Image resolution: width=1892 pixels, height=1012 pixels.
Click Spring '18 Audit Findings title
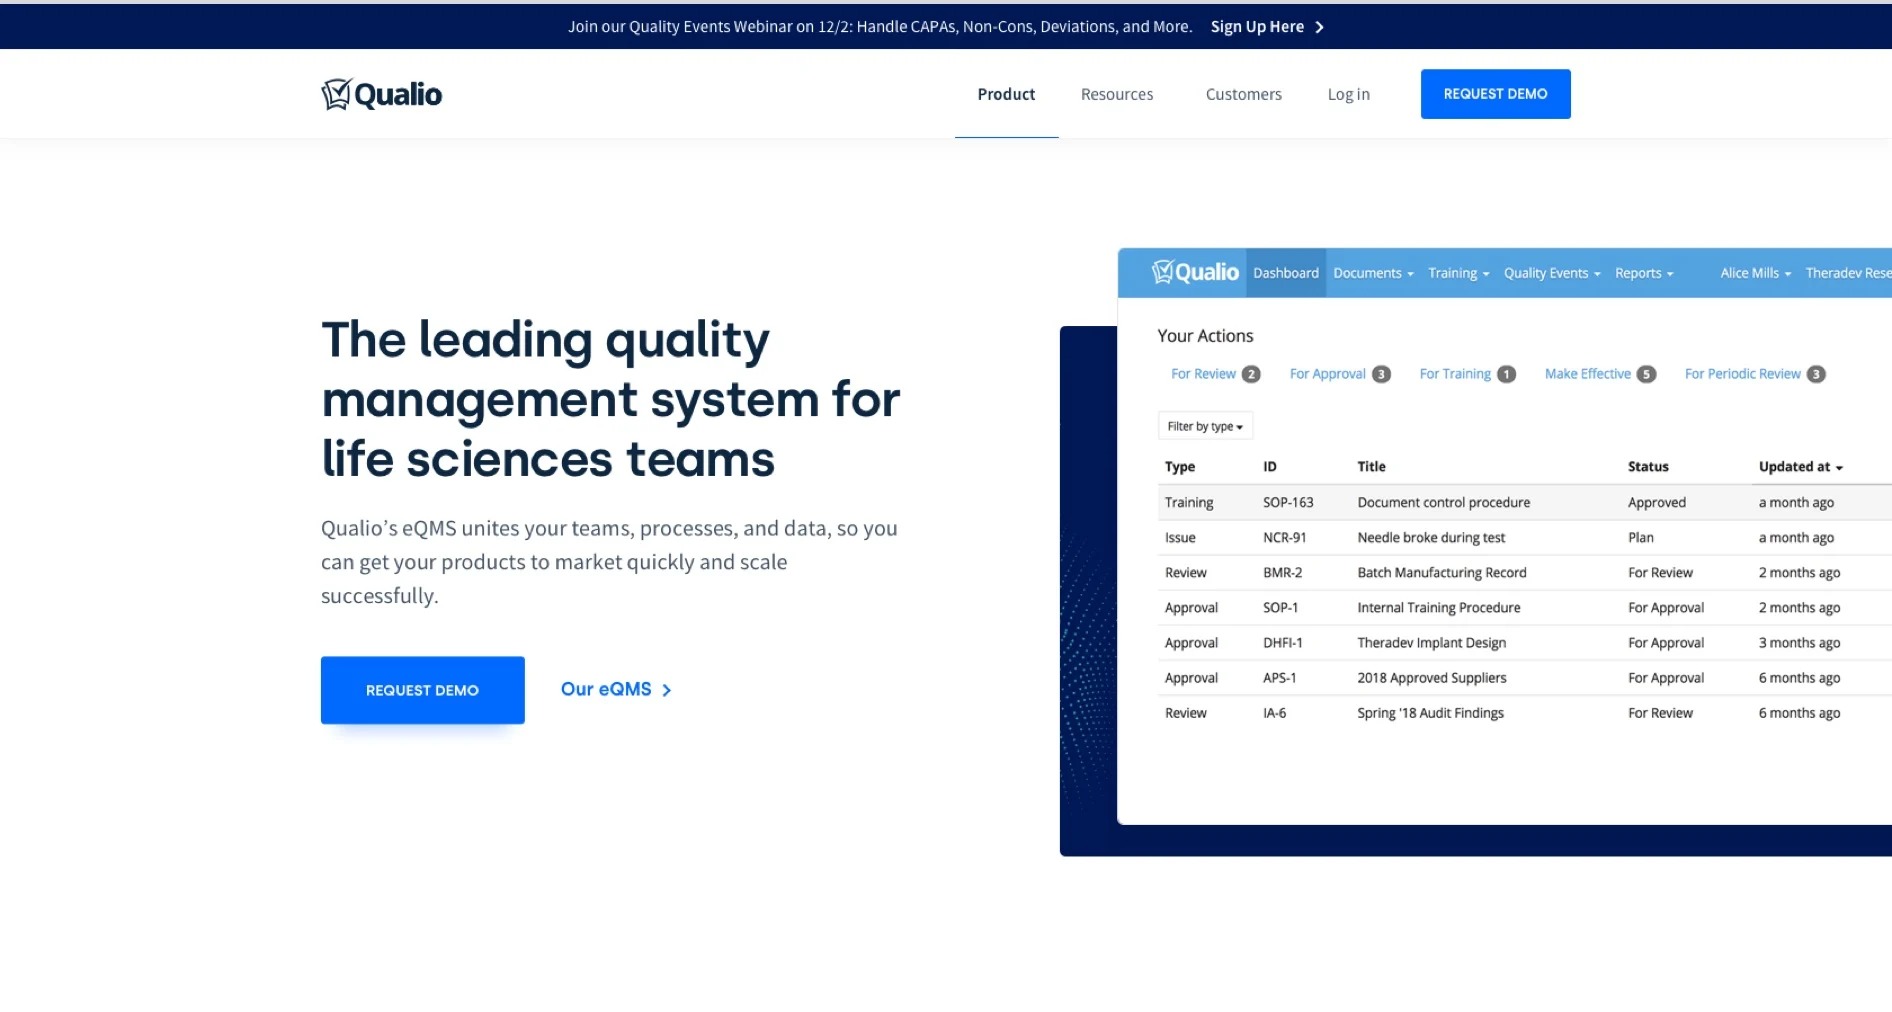pyautogui.click(x=1430, y=713)
